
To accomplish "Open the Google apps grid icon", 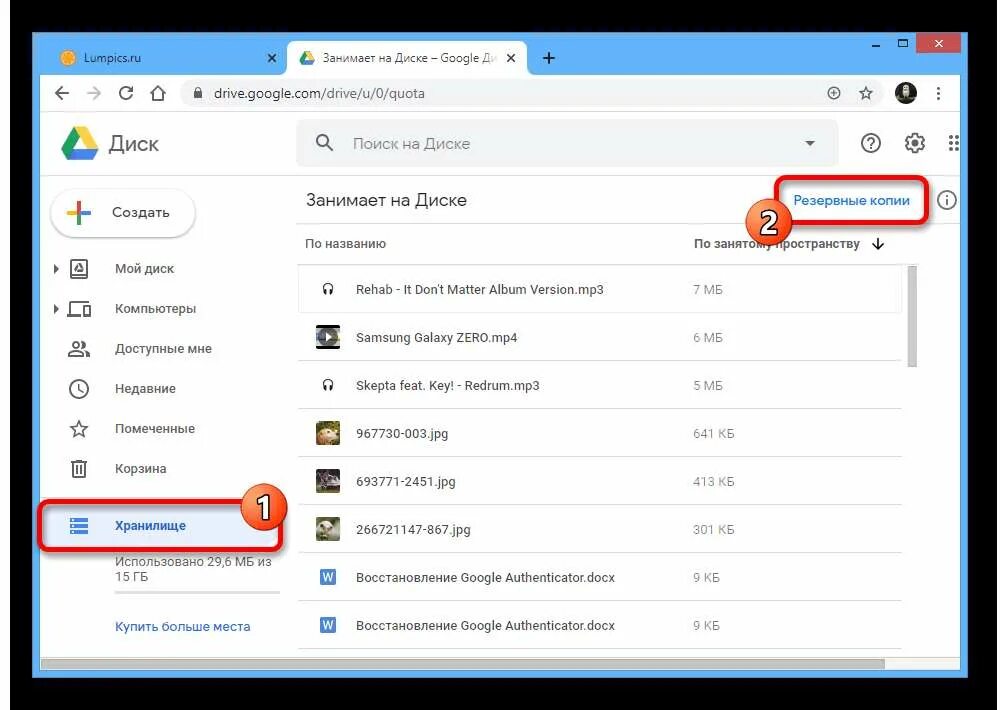I will pos(953,143).
